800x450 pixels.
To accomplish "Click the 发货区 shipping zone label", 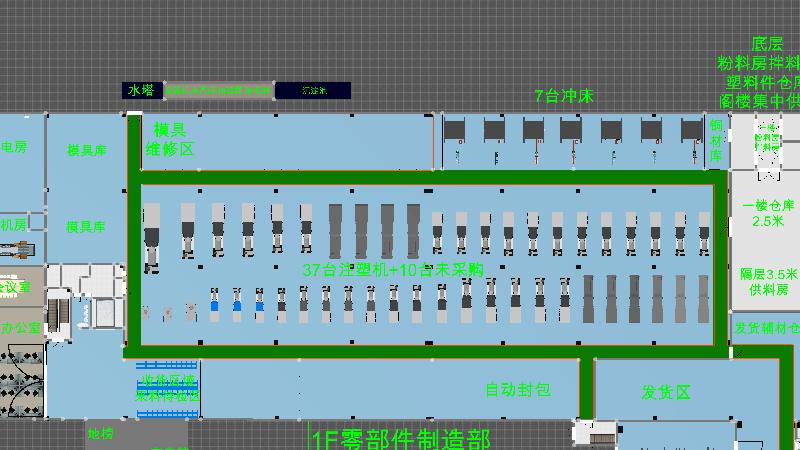I will 666,392.
